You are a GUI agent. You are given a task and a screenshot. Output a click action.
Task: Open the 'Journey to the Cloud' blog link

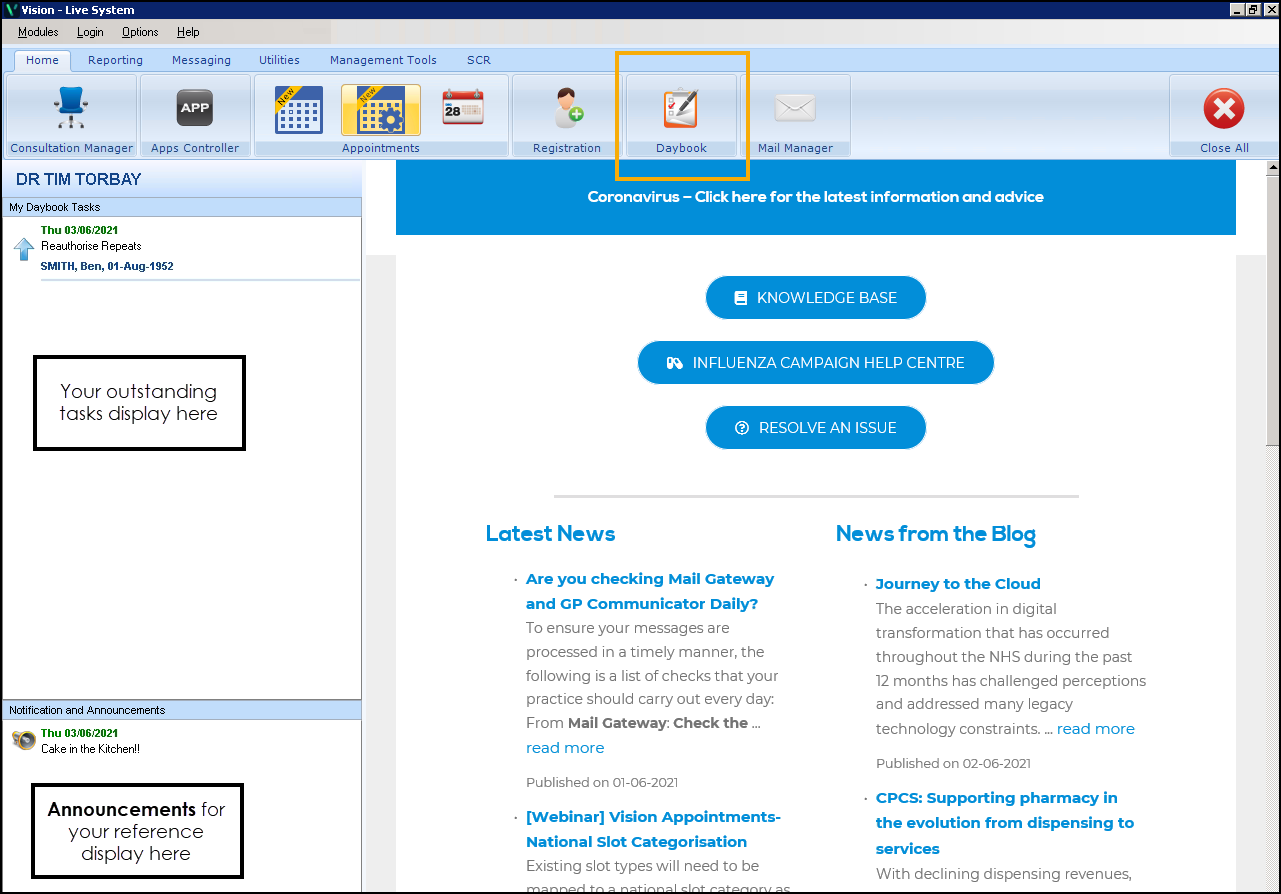point(957,584)
